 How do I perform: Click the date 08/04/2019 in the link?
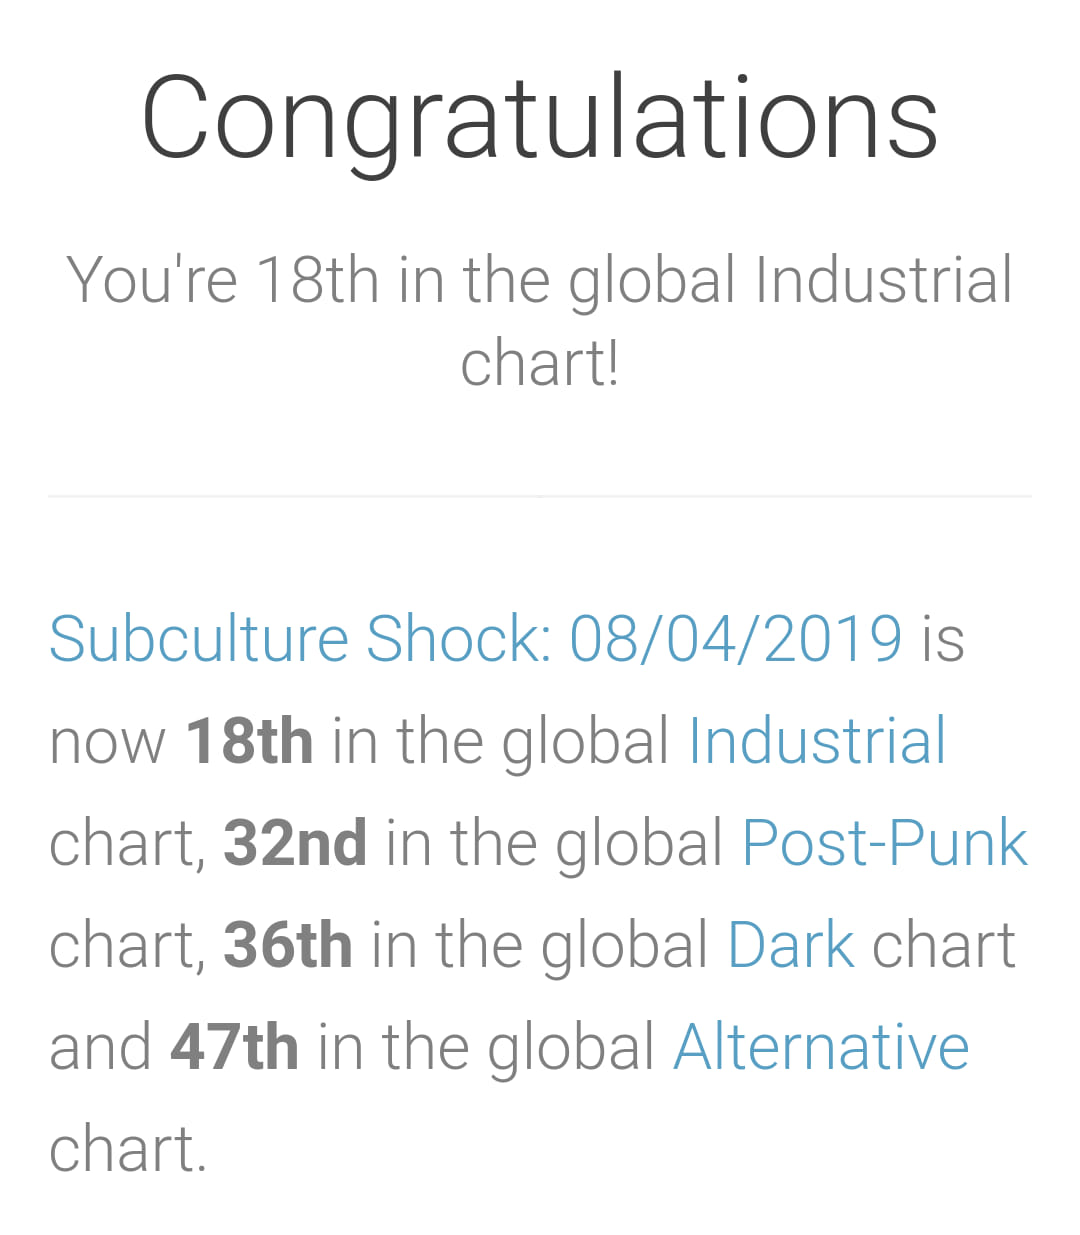[x=736, y=638]
